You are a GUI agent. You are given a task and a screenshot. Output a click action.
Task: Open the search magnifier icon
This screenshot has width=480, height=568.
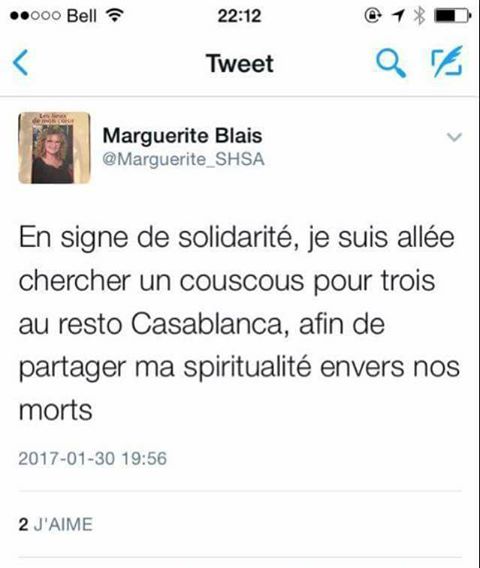tap(391, 64)
